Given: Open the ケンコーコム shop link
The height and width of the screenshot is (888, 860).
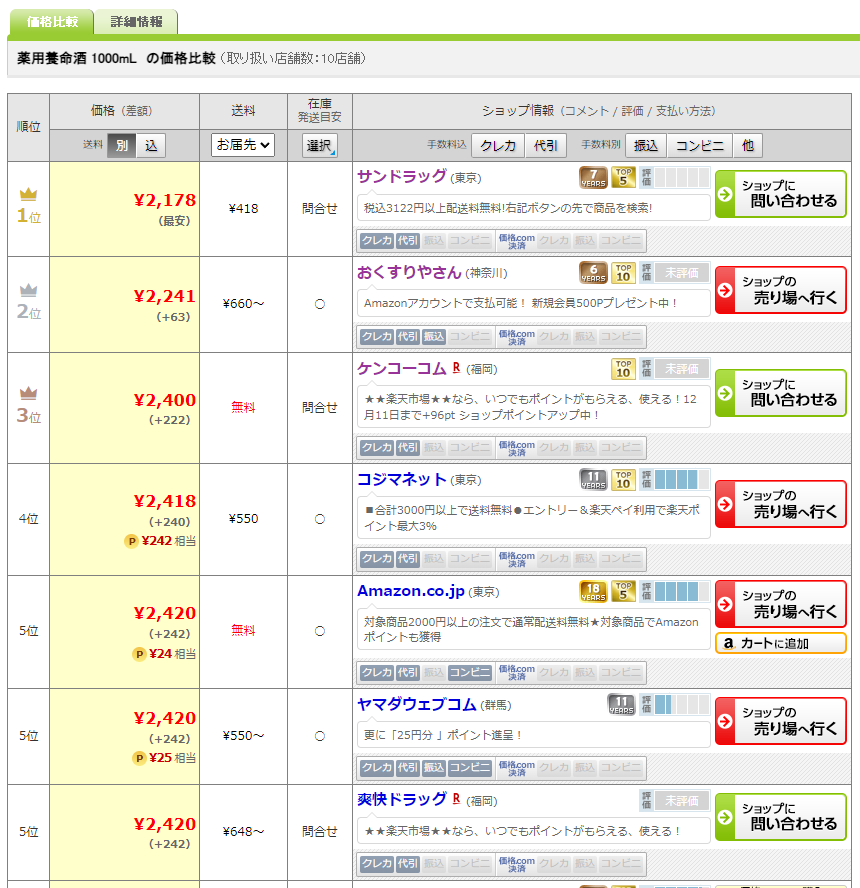Looking at the screenshot, I should (x=401, y=369).
